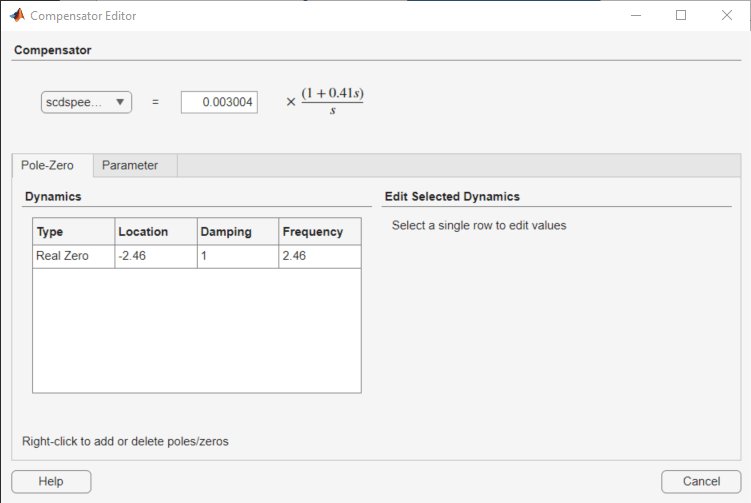Minimize the Compensator Editor window
The height and width of the screenshot is (503, 751).
click(x=636, y=16)
